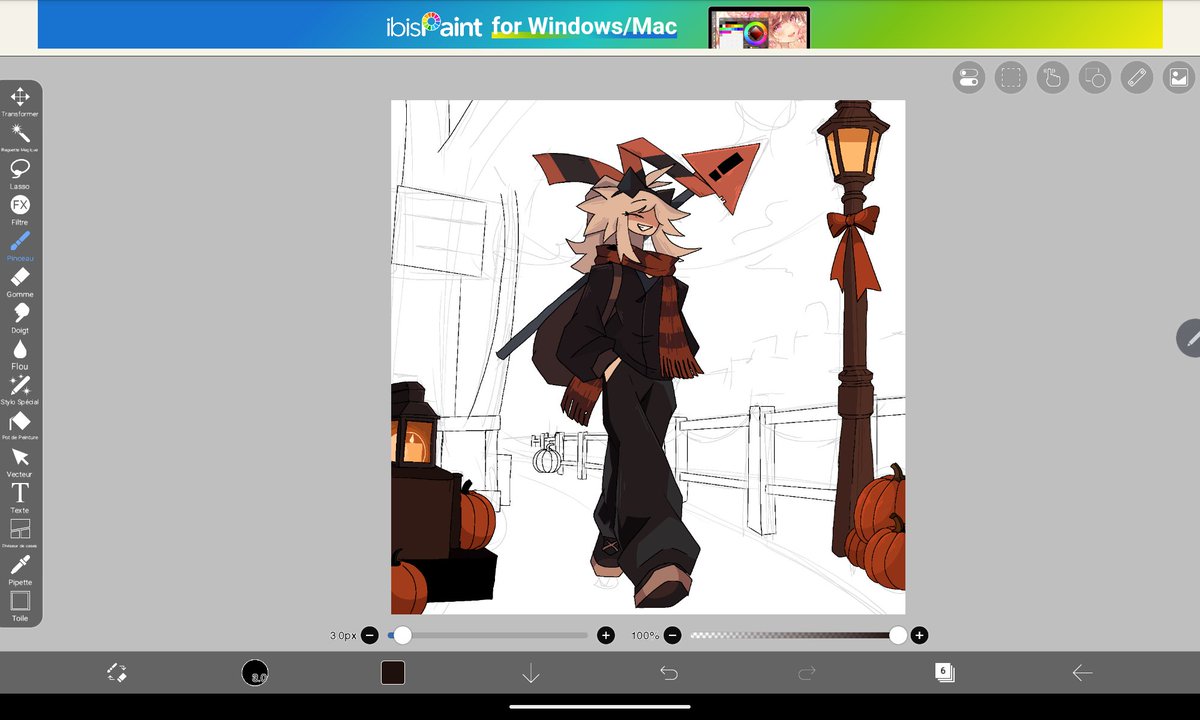Screen dimensions: 1200x720
Task: Tap the quick pen edge button
Action: click(1189, 338)
